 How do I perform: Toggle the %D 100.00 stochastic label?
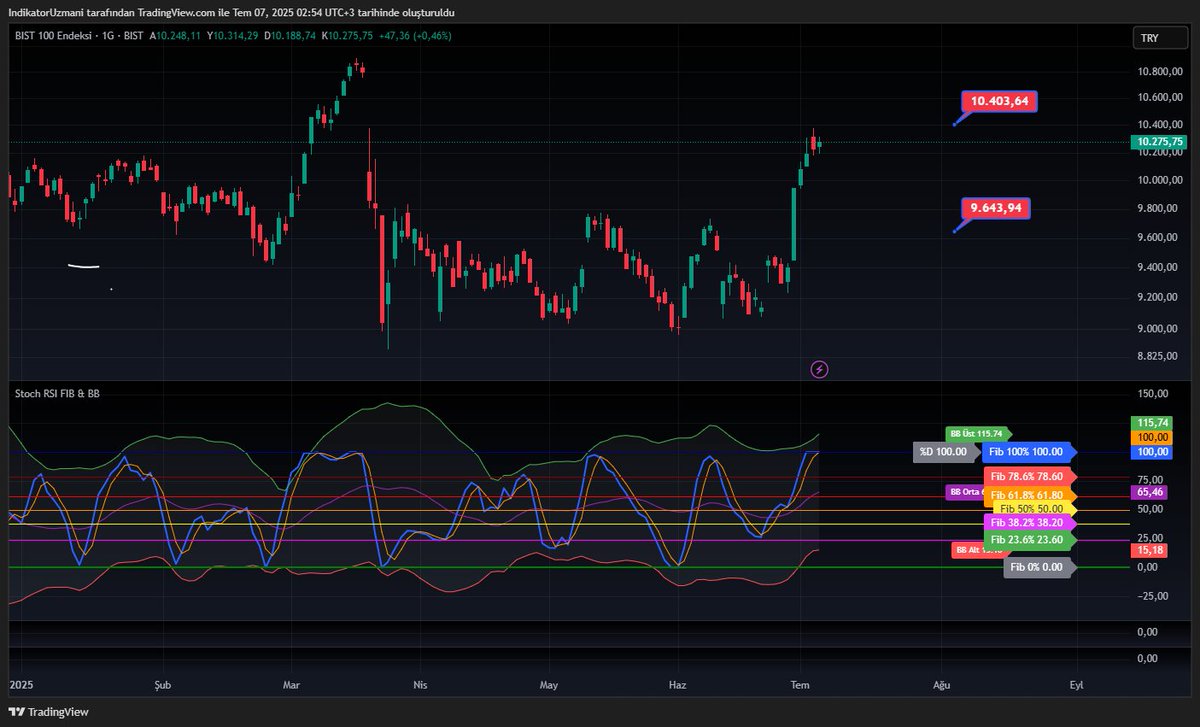944,452
